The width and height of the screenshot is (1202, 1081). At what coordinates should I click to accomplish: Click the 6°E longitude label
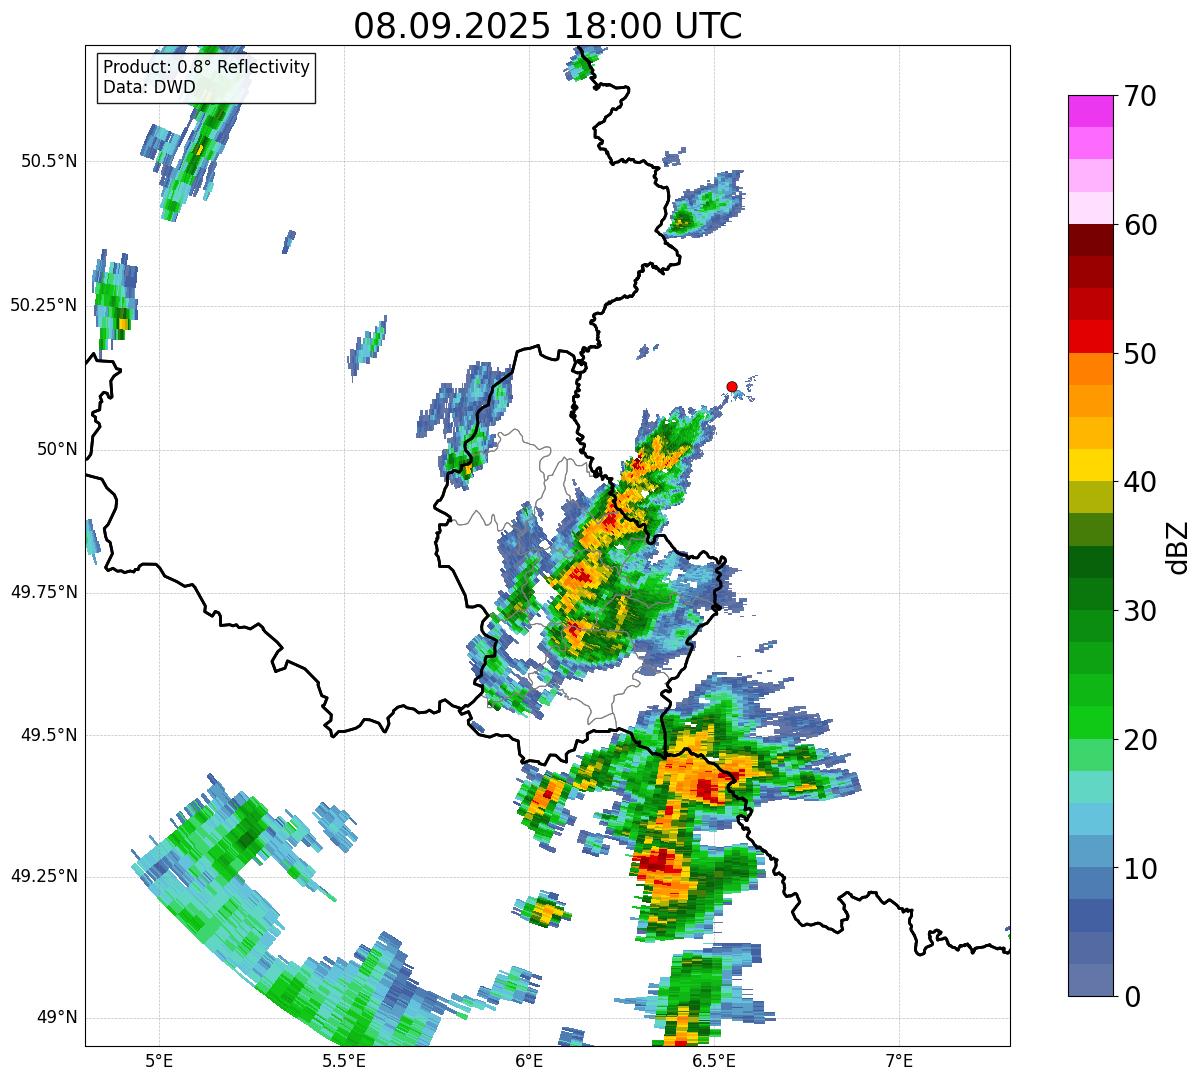click(x=529, y=1060)
